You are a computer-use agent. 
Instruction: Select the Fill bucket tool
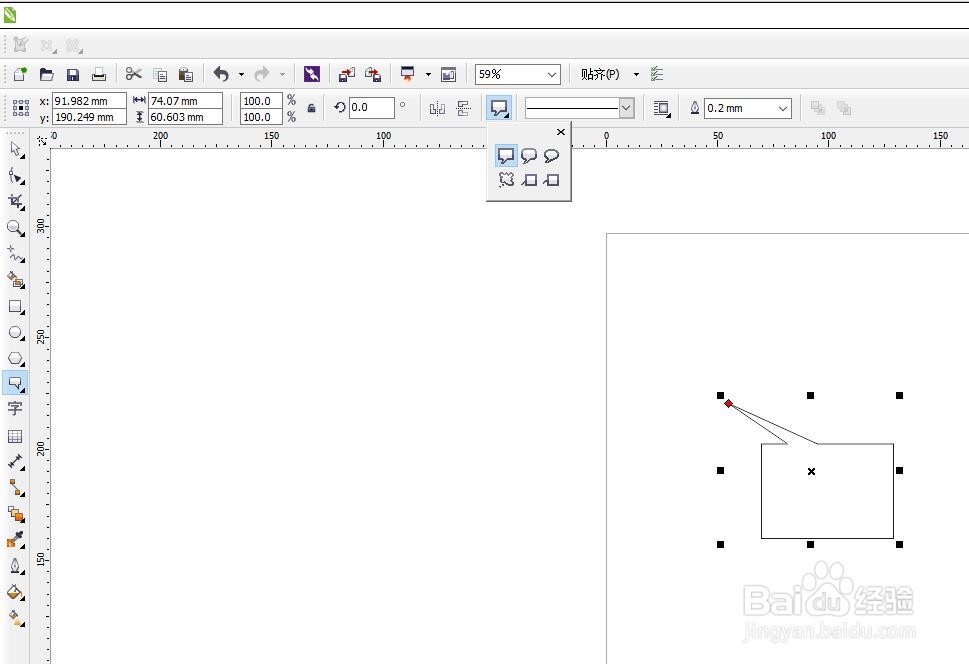tap(16, 593)
